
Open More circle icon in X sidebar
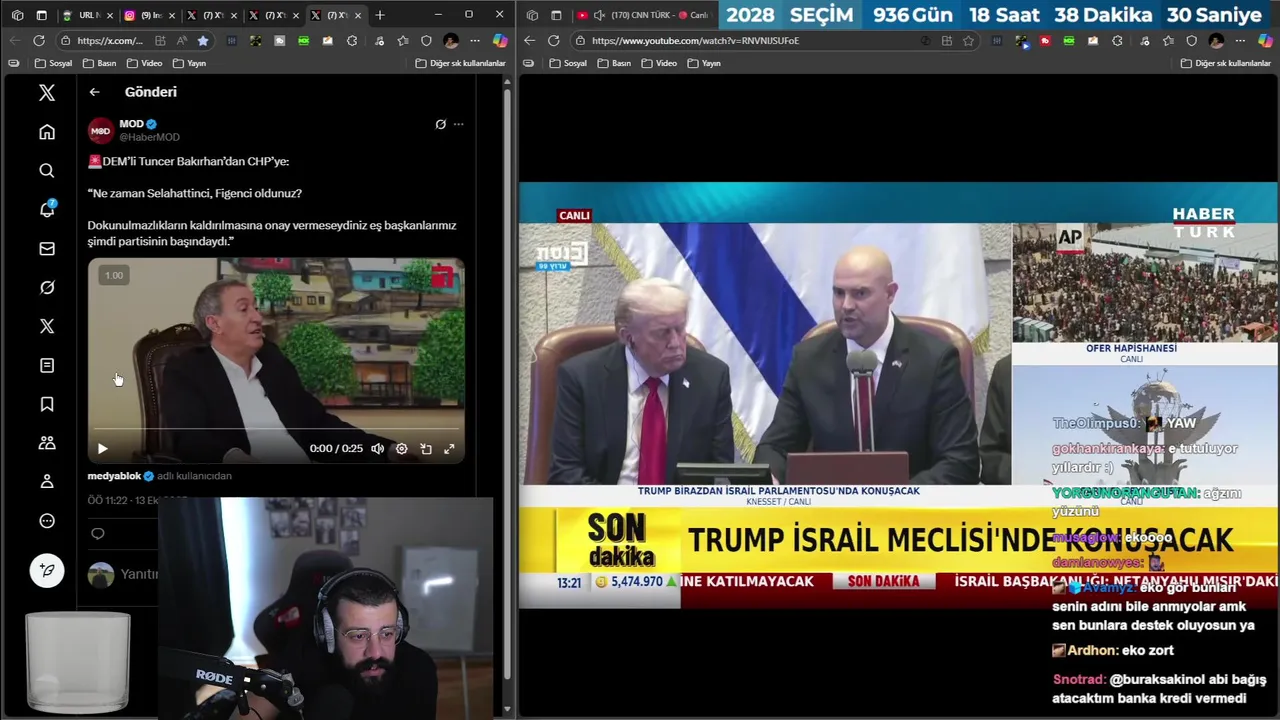click(x=47, y=521)
